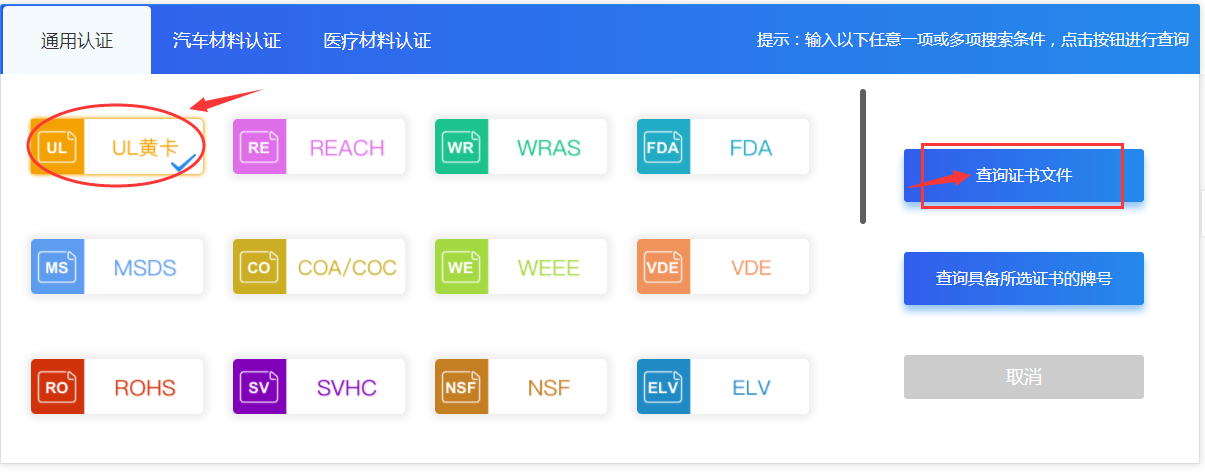Click the pink RE badge icon
The height and width of the screenshot is (473, 1205).
[x=259, y=147]
